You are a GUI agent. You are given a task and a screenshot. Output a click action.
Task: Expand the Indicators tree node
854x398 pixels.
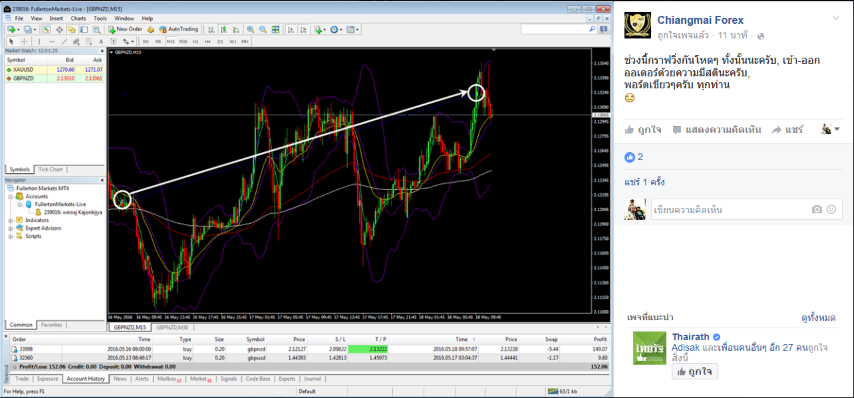[x=11, y=221]
